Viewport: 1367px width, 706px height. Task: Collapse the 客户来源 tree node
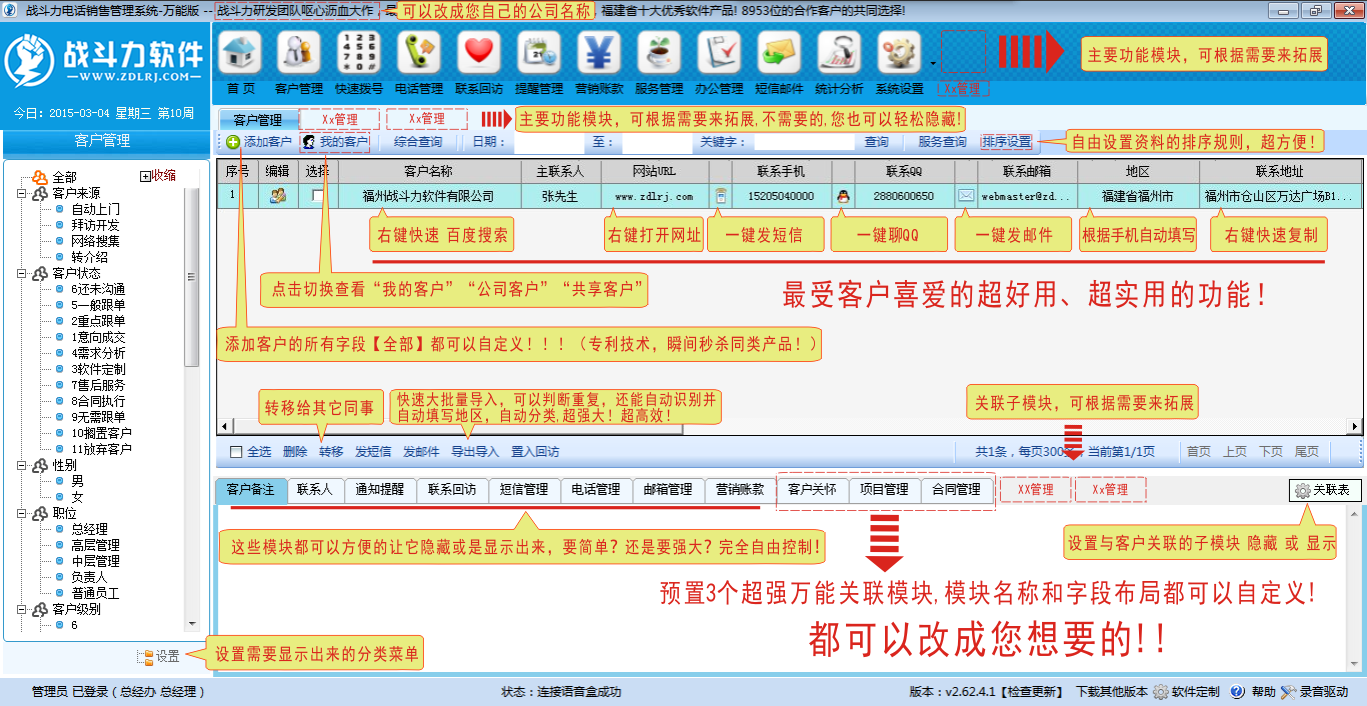pyautogui.click(x=21, y=193)
